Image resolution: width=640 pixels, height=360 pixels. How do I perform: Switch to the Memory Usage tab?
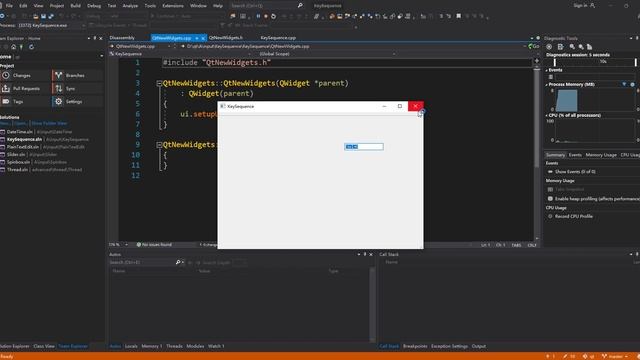click(601, 155)
